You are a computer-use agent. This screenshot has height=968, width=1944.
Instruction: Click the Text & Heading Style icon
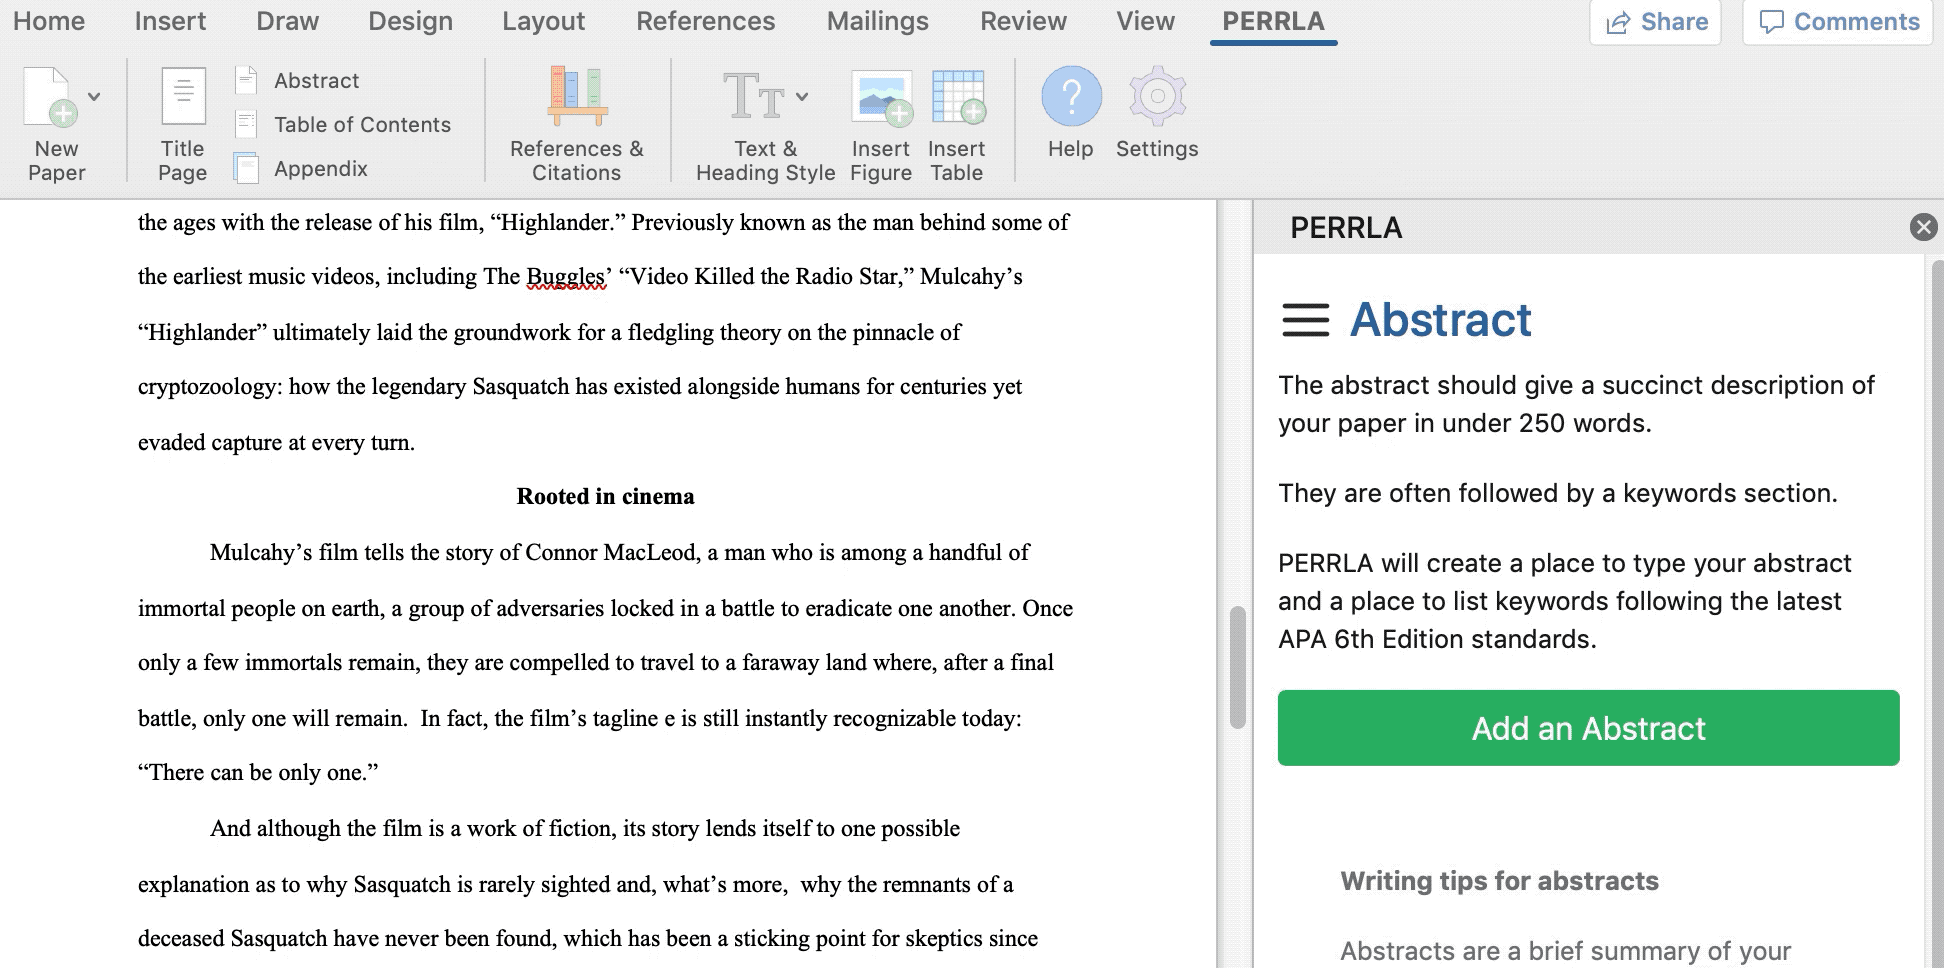(x=754, y=98)
